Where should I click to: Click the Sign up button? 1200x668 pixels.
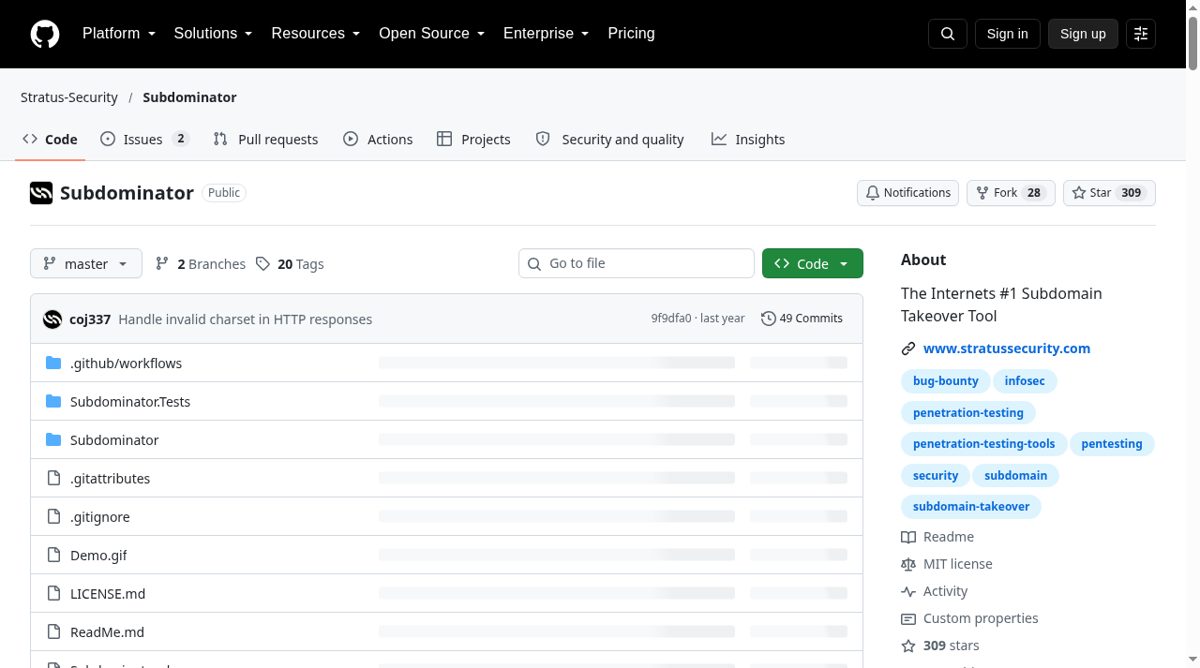tap(1083, 34)
